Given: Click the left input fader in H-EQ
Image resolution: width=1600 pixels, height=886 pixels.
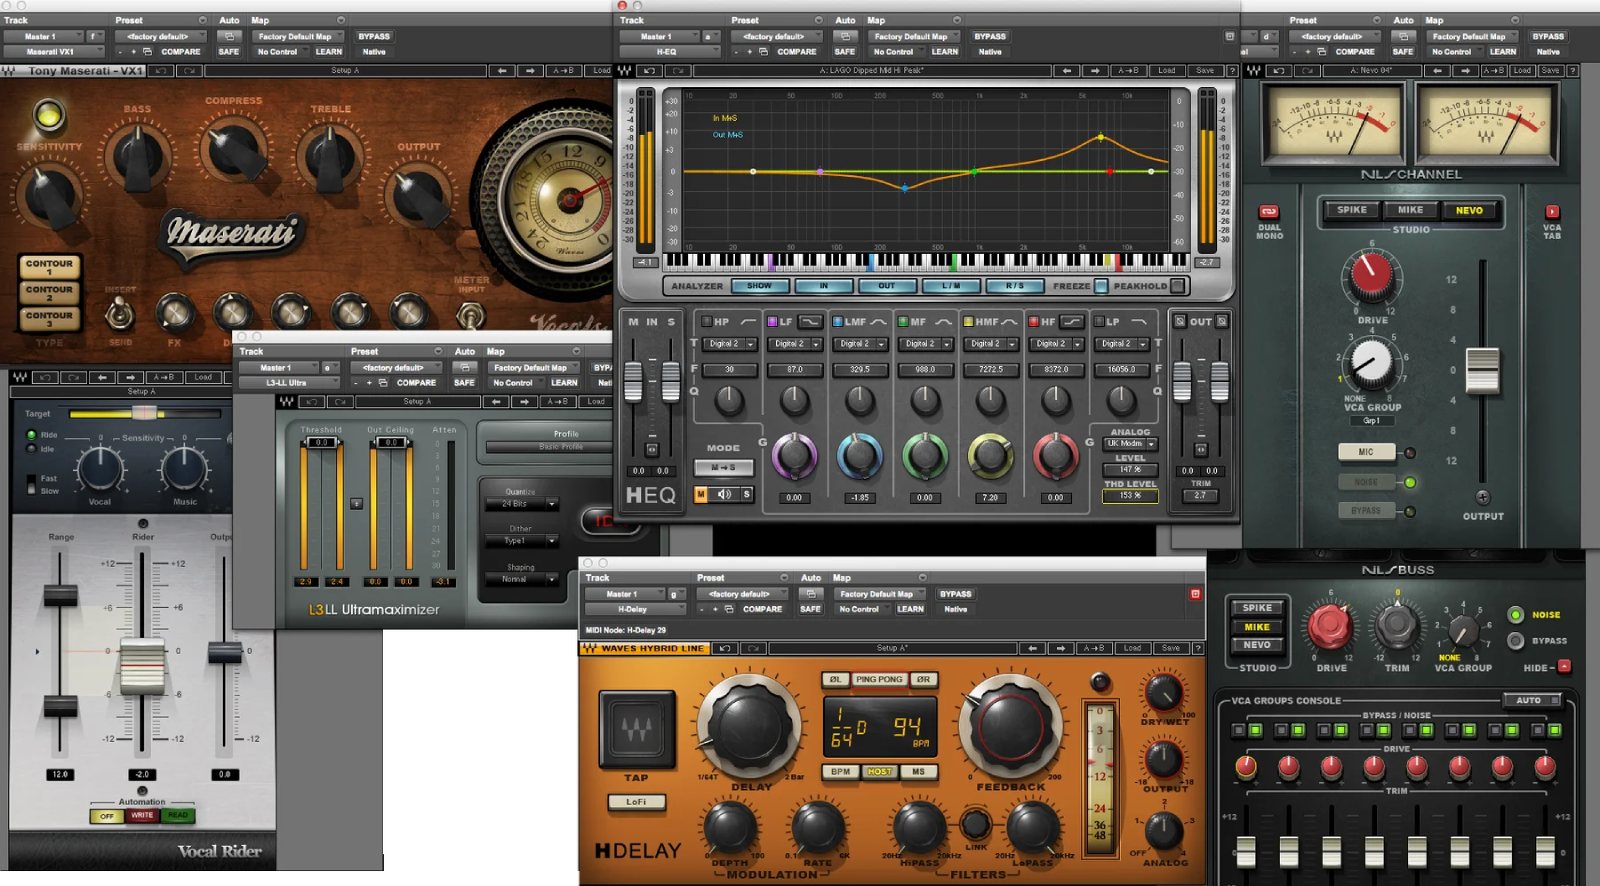Looking at the screenshot, I should point(633,382).
